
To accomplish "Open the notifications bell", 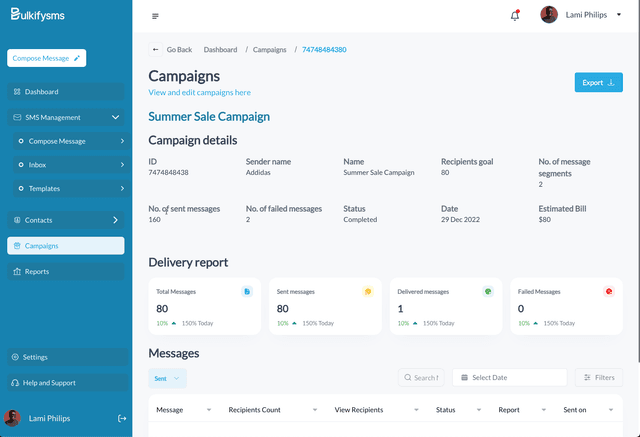I will pos(515,16).
